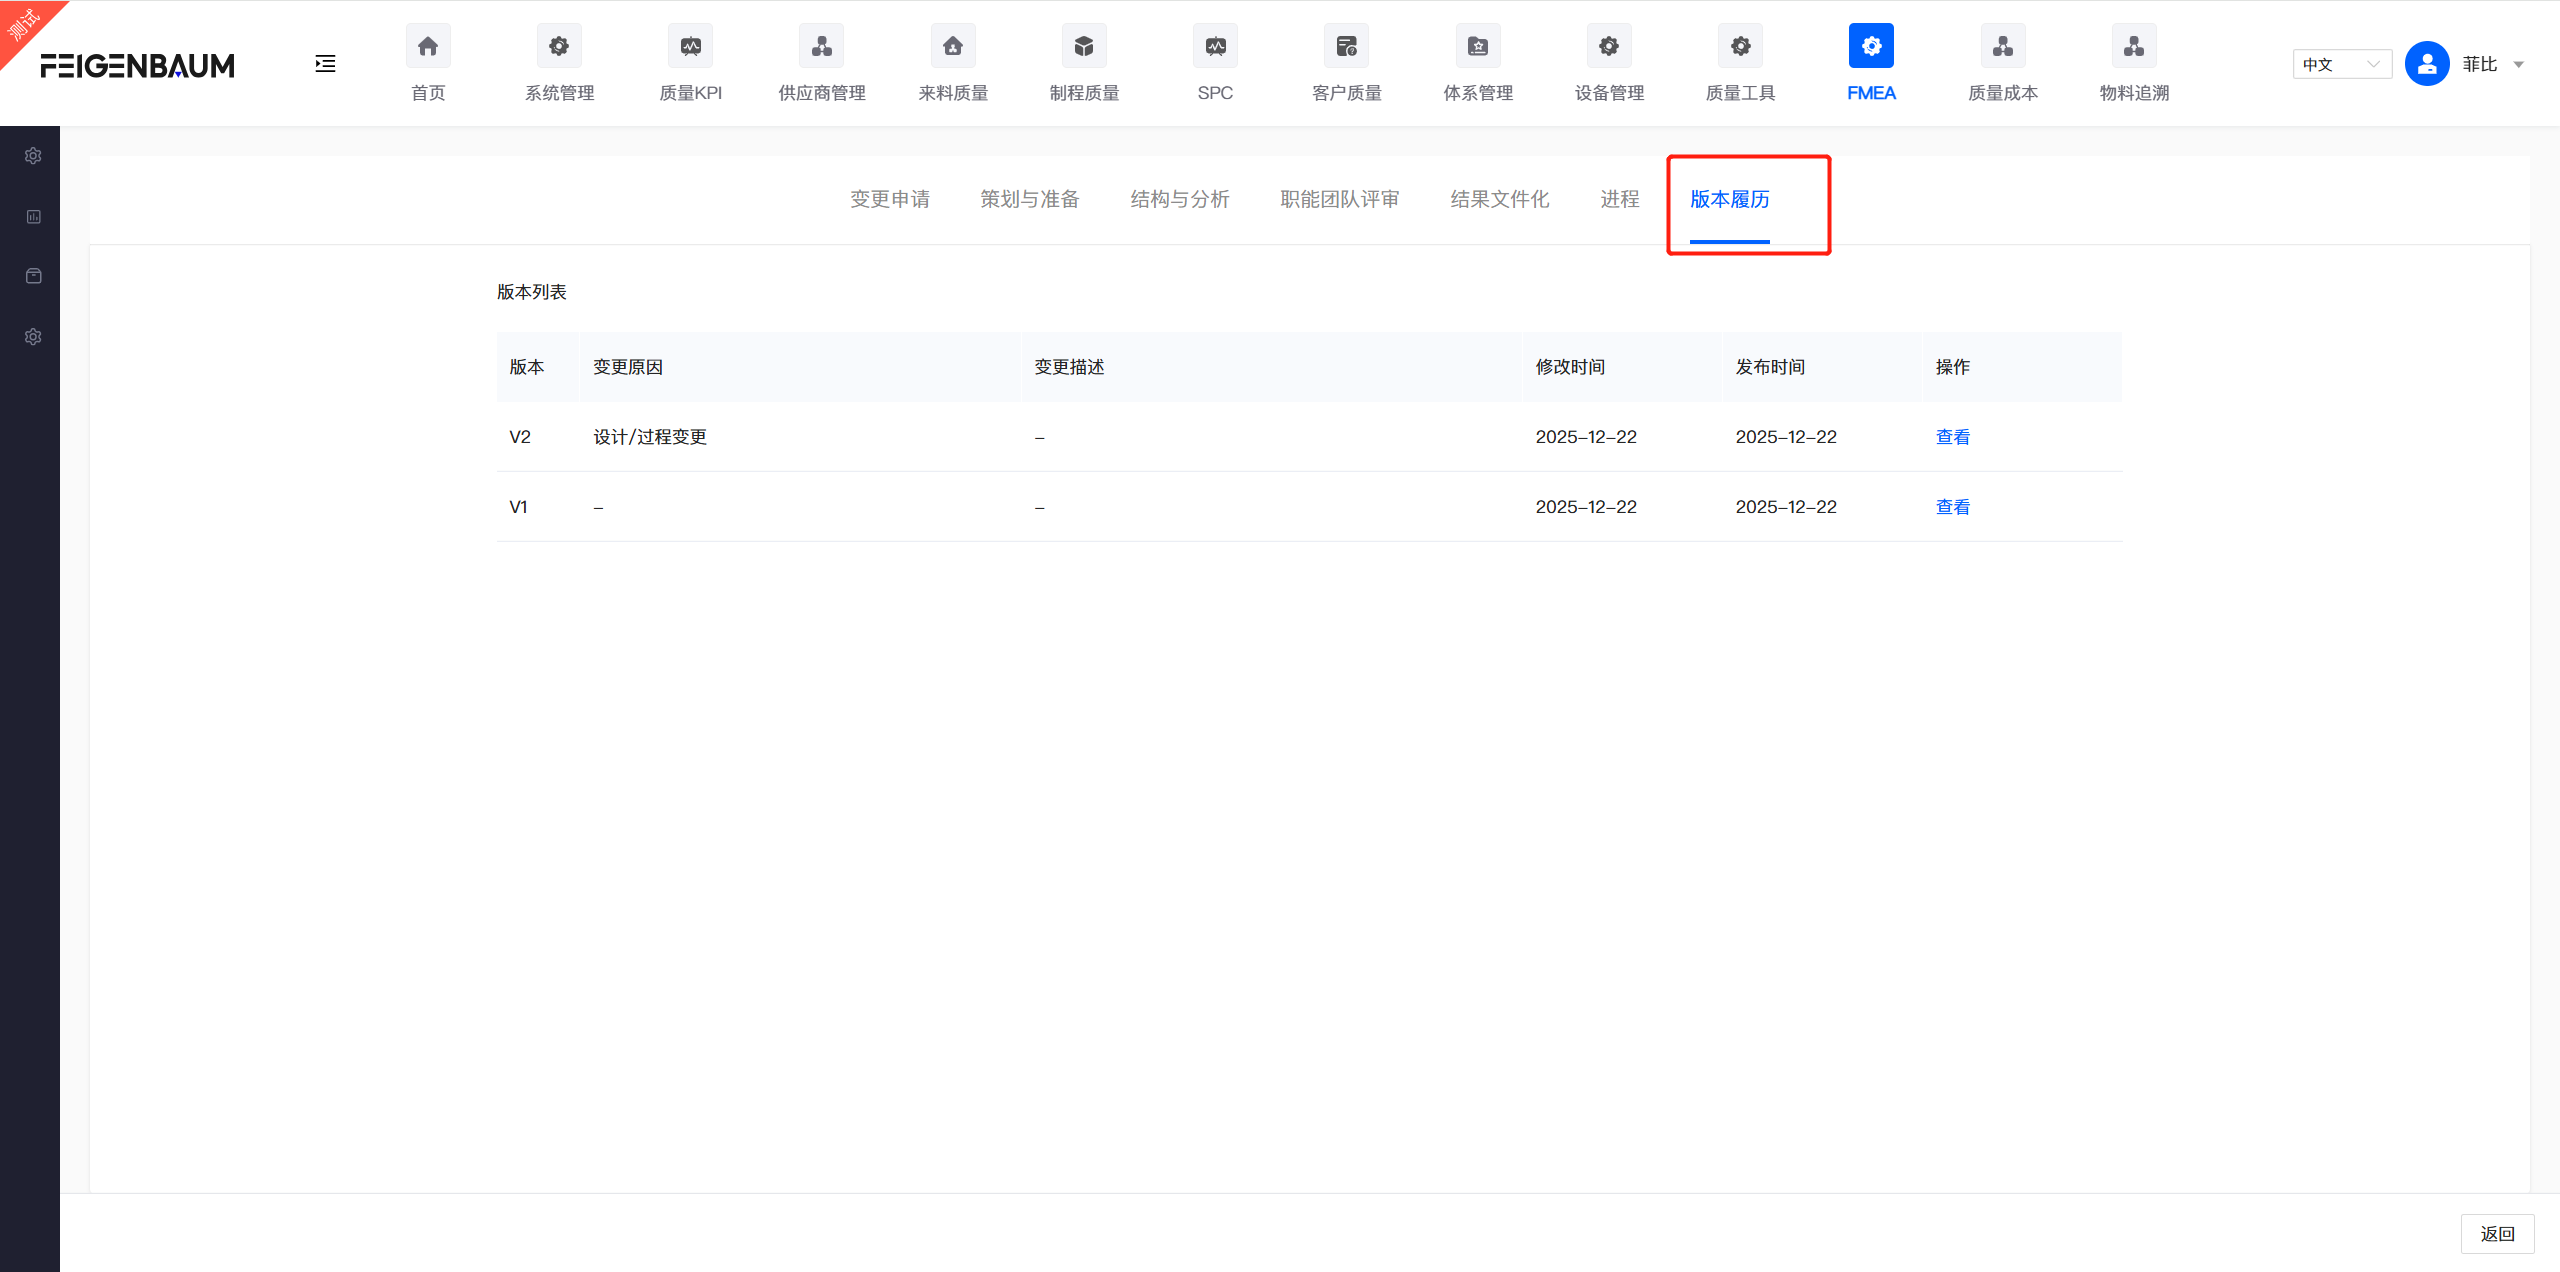Switch to the 变更申请 tab
2560x1272 pixels.
click(889, 199)
